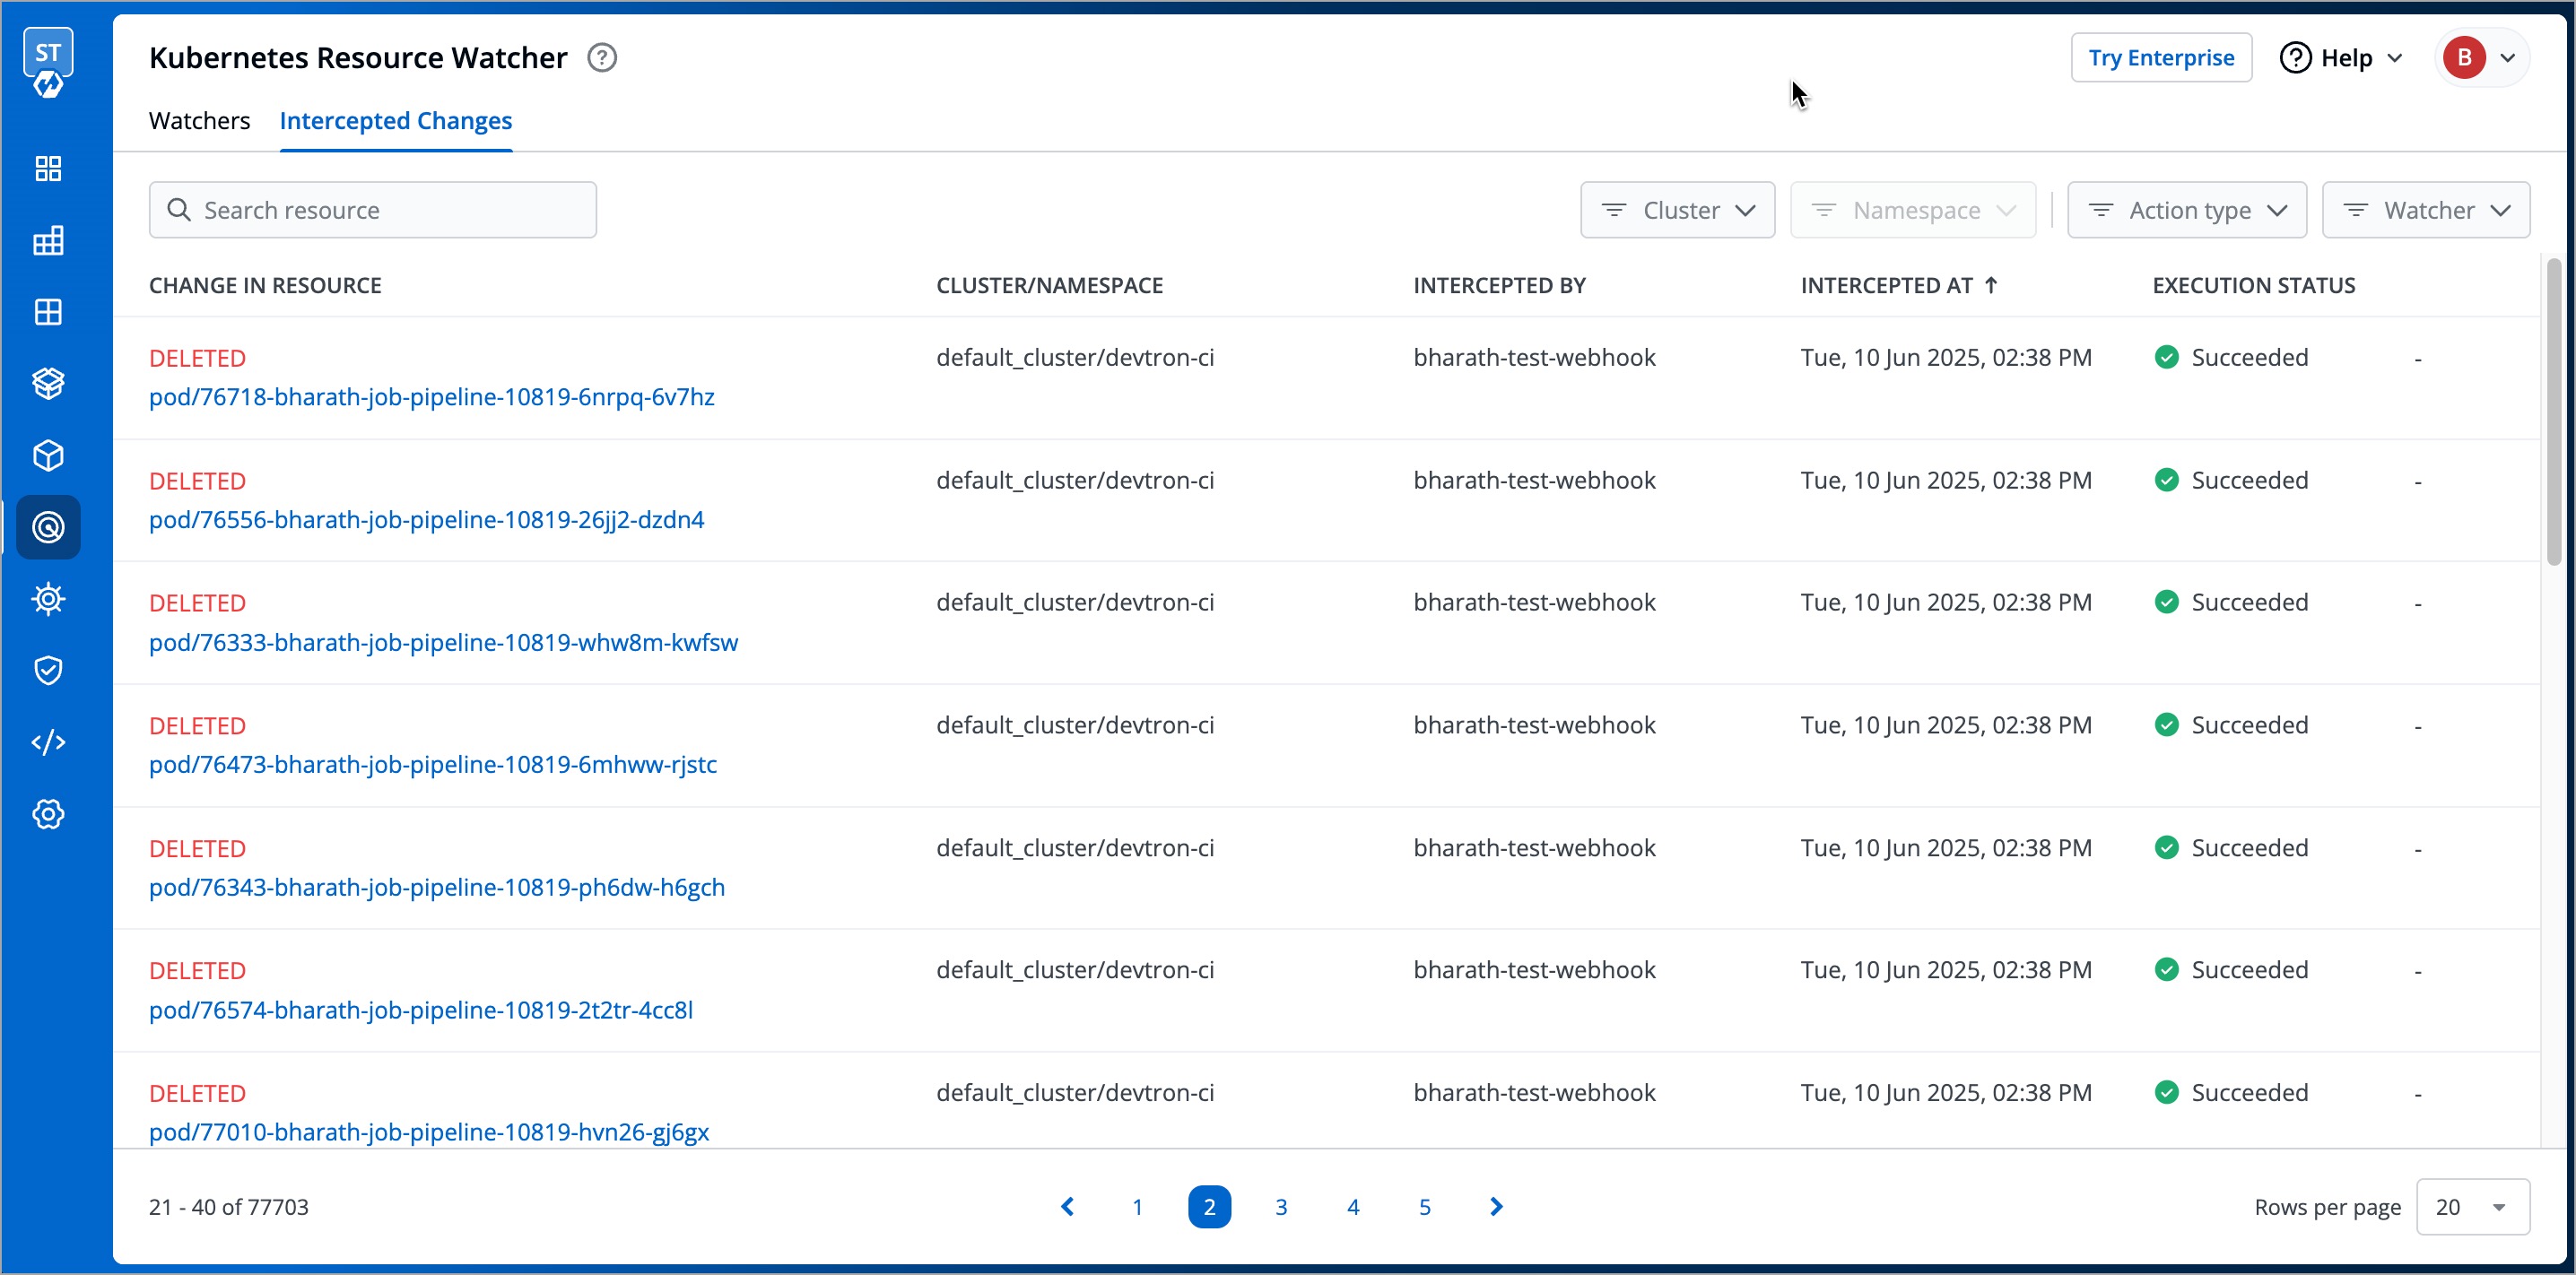Expand the Cluster filter dropdown
Image resolution: width=2576 pixels, height=1275 pixels.
coord(1677,210)
